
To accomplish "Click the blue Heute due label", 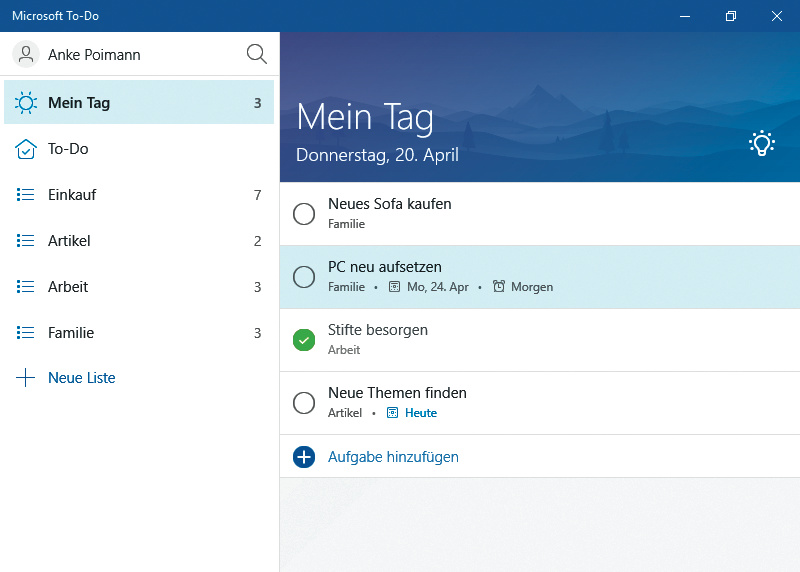I will click(x=421, y=413).
